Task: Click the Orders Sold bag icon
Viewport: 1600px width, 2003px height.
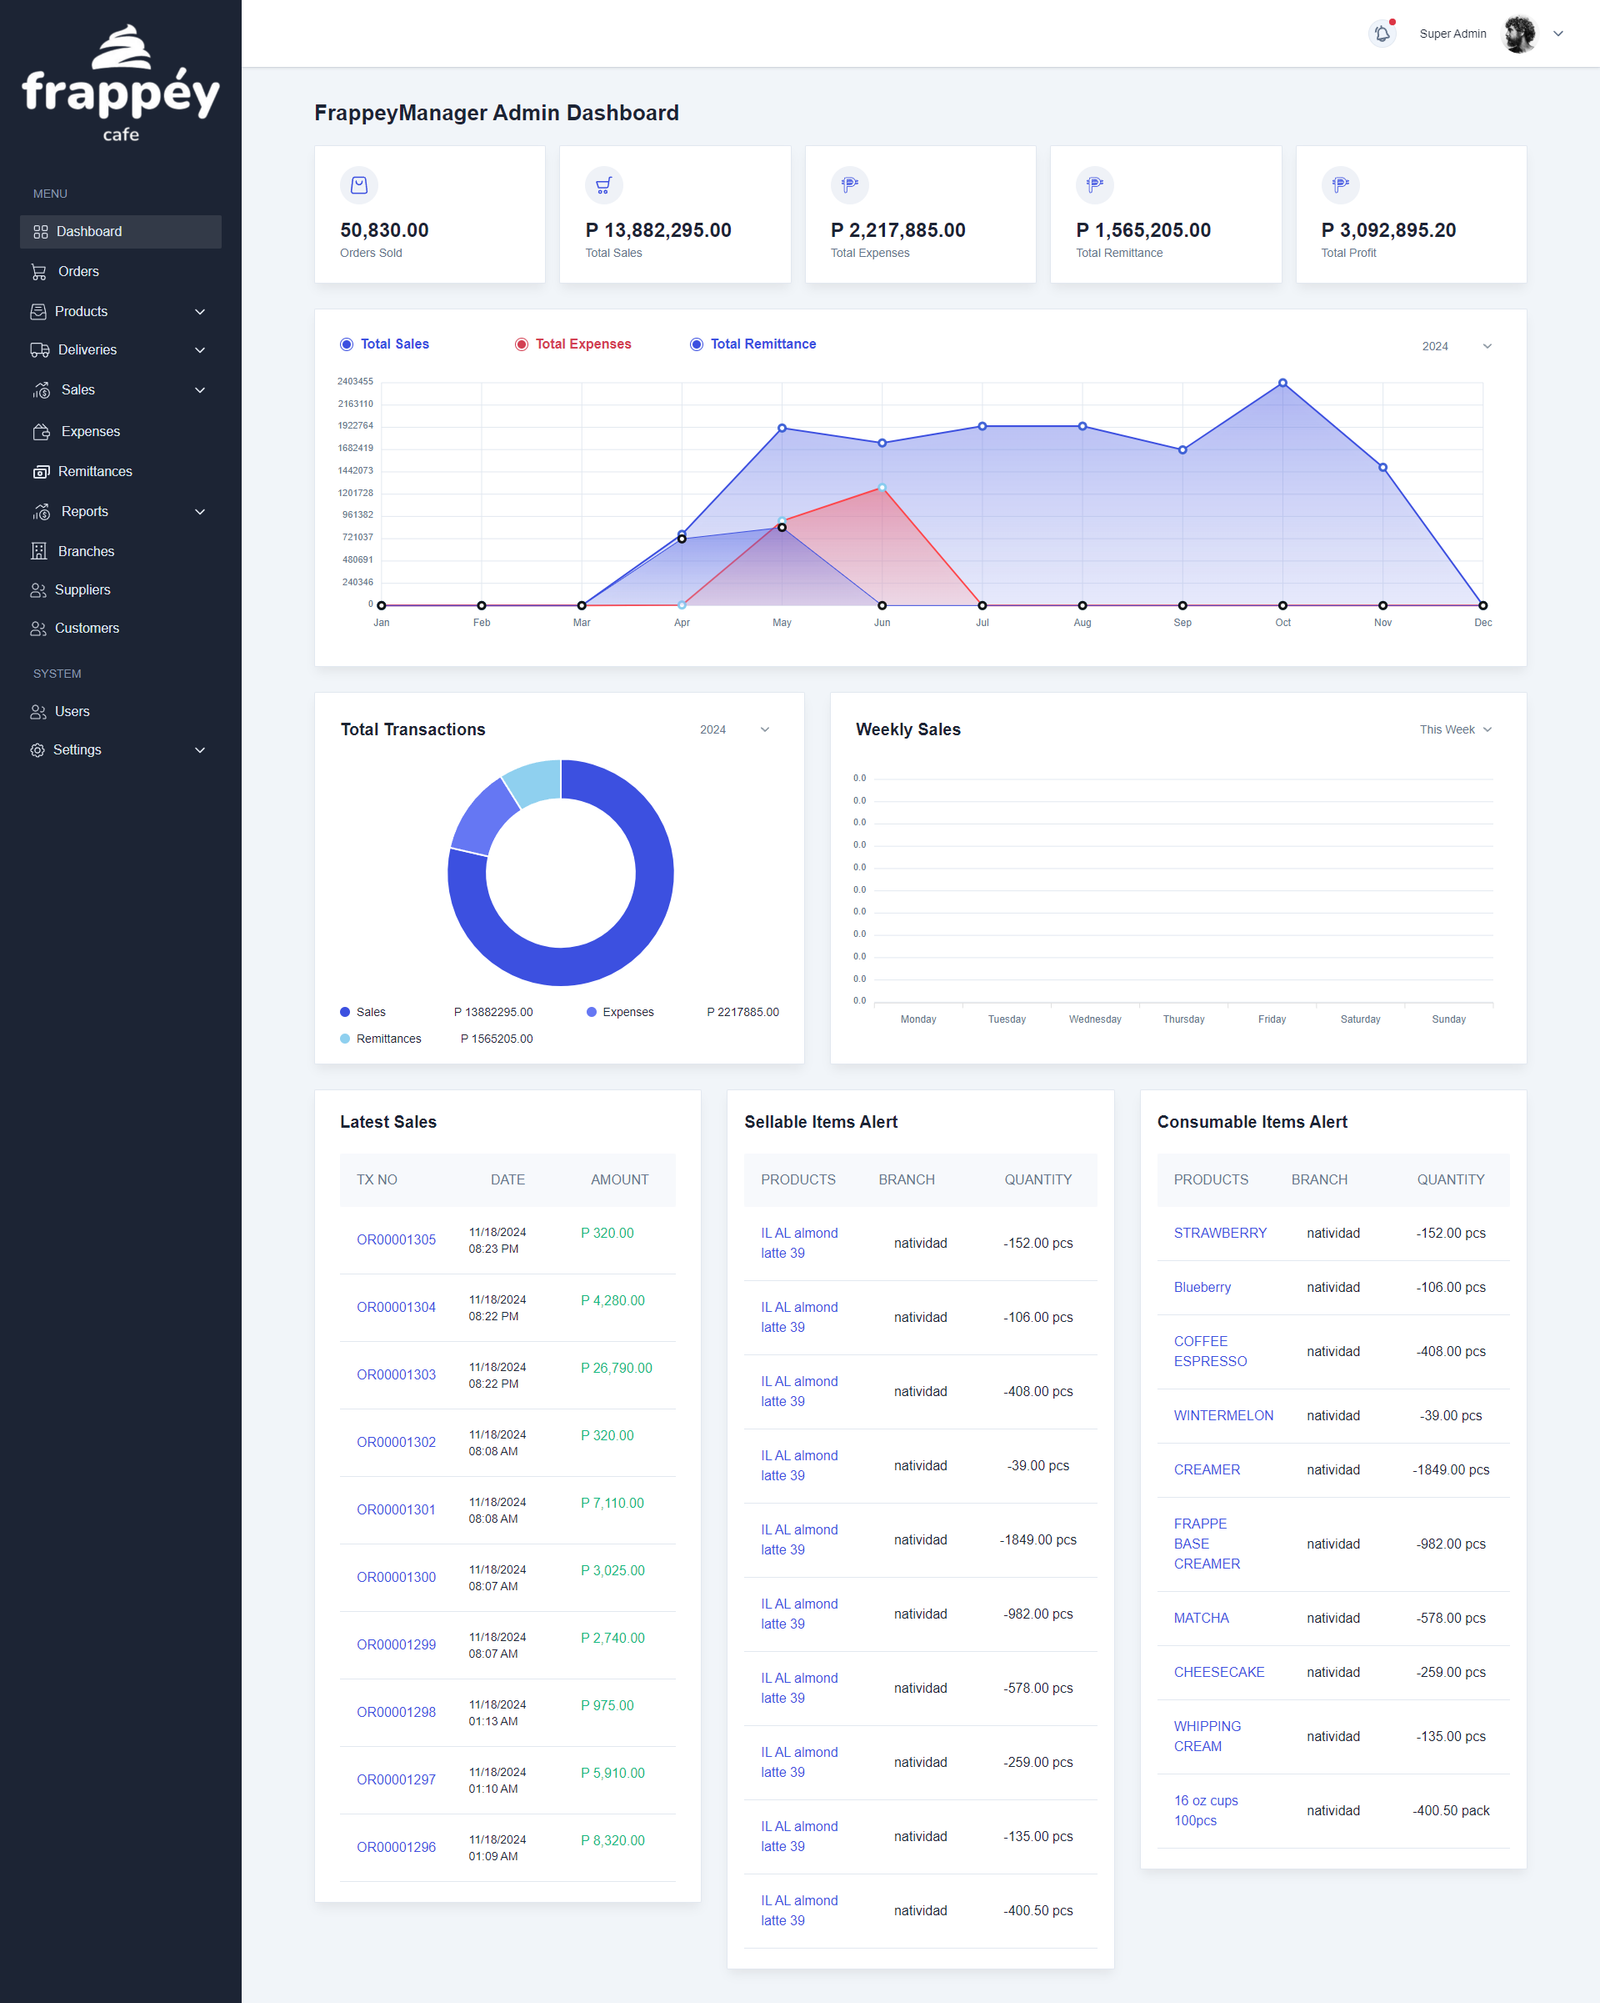Action: point(359,185)
